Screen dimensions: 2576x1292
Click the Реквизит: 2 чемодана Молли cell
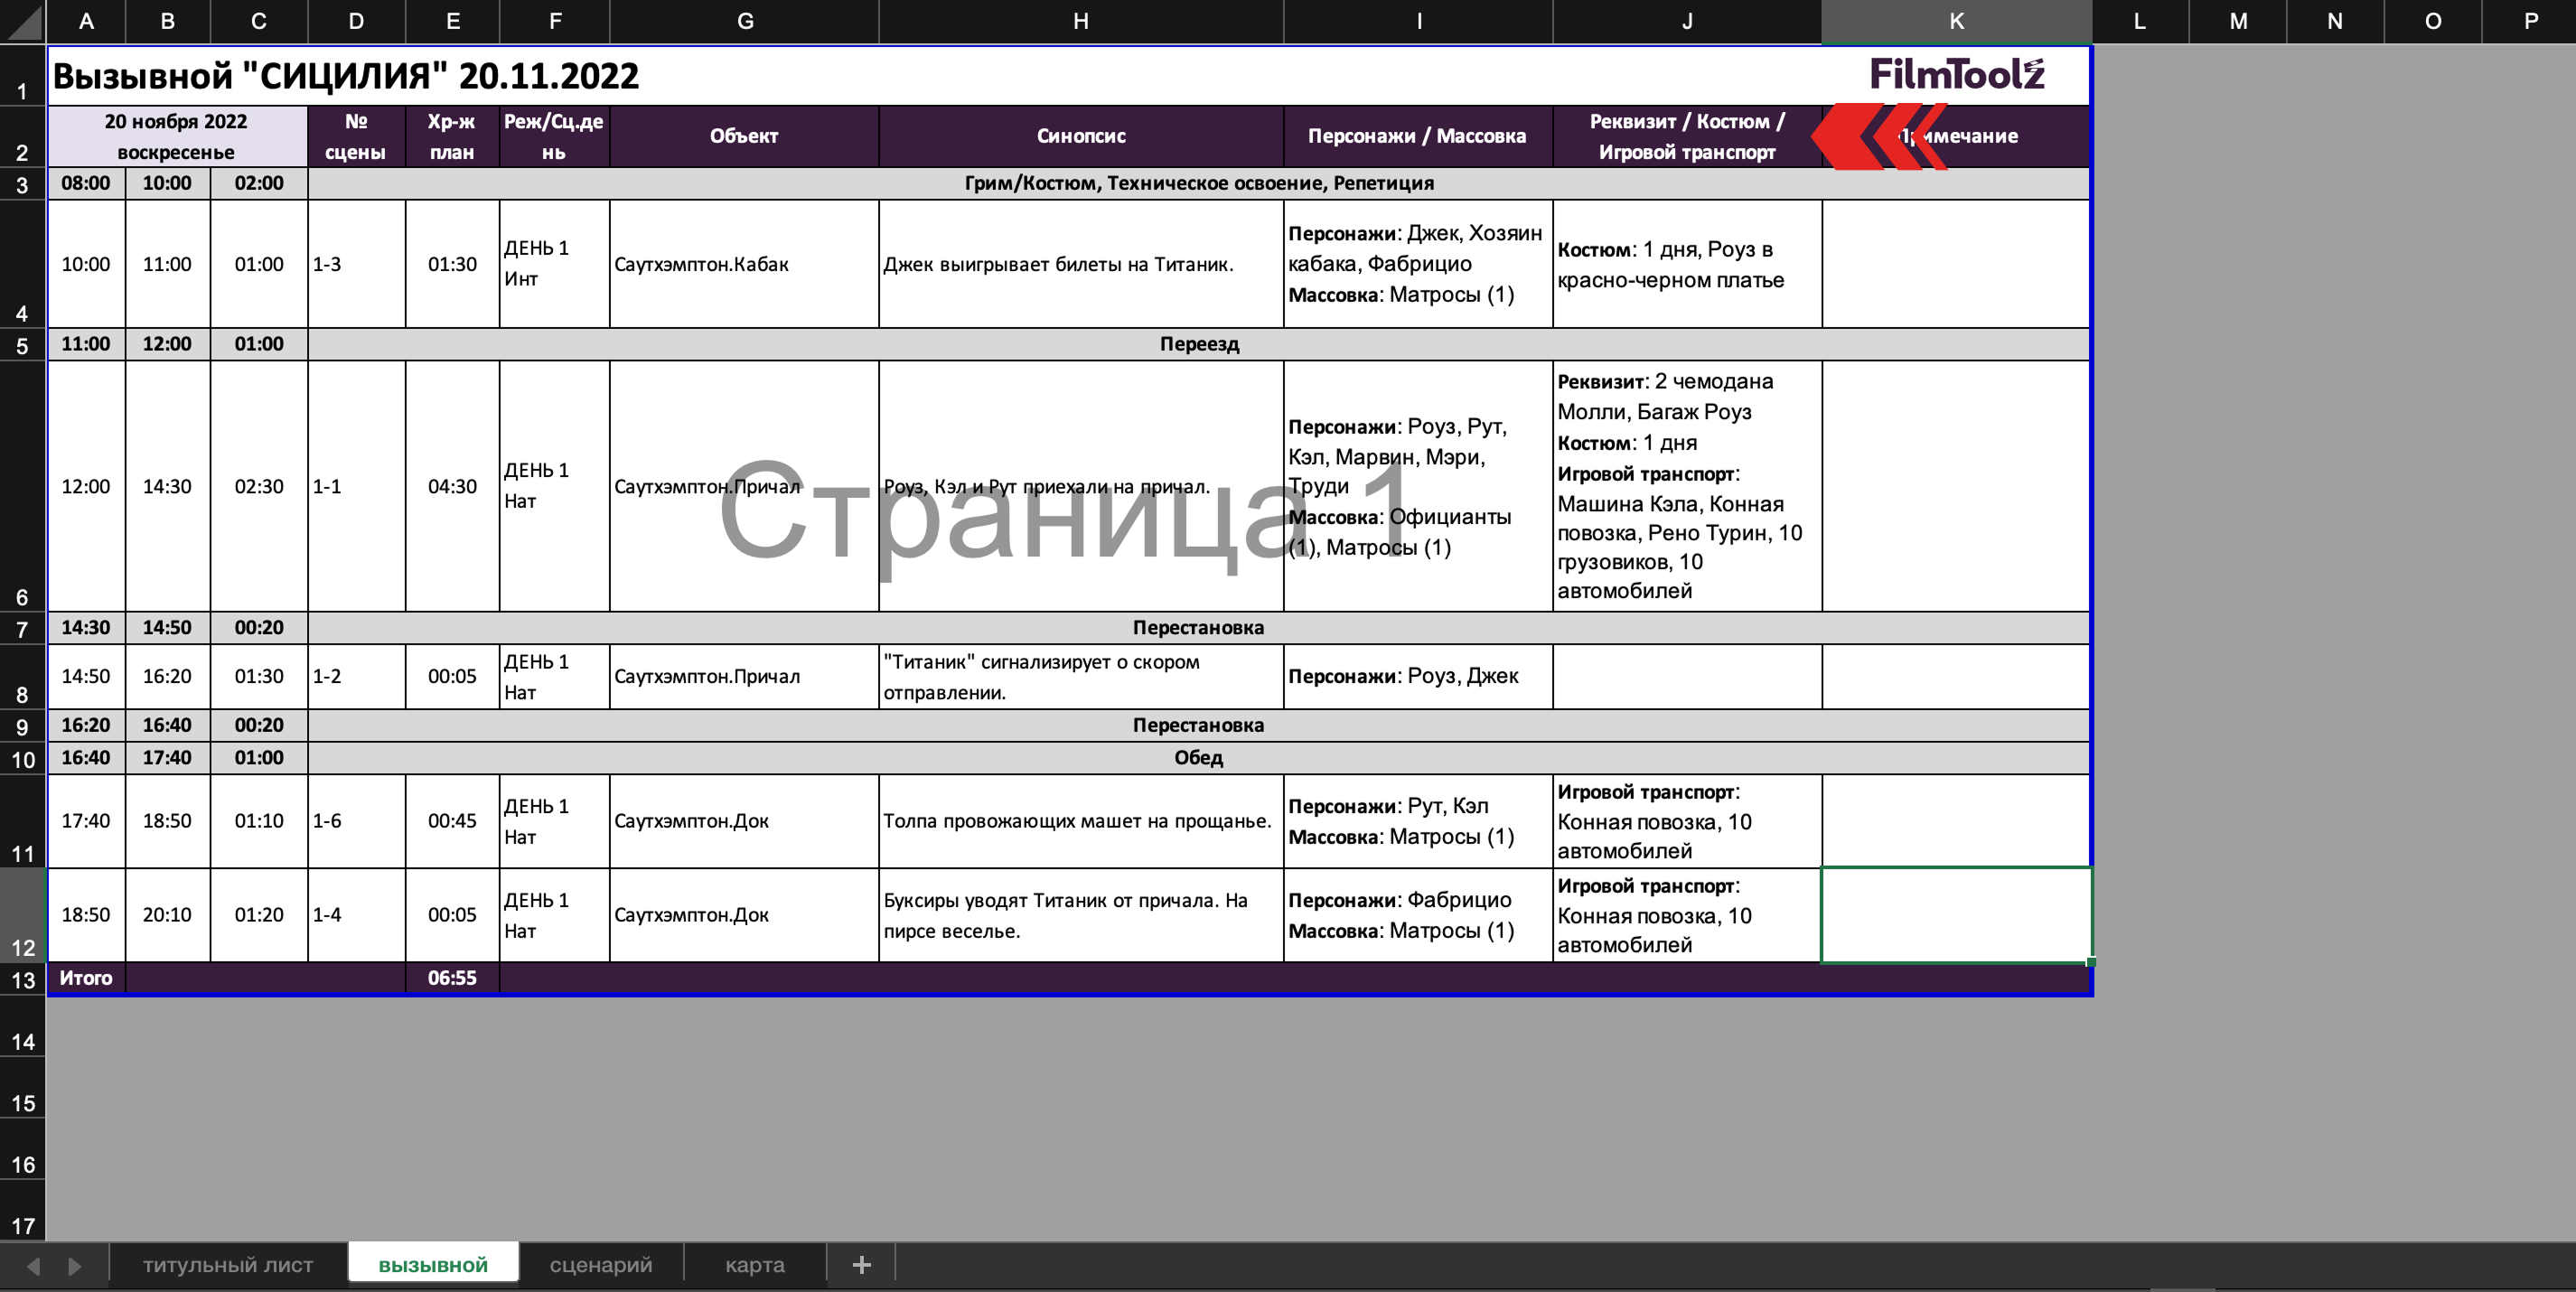pos(1687,486)
